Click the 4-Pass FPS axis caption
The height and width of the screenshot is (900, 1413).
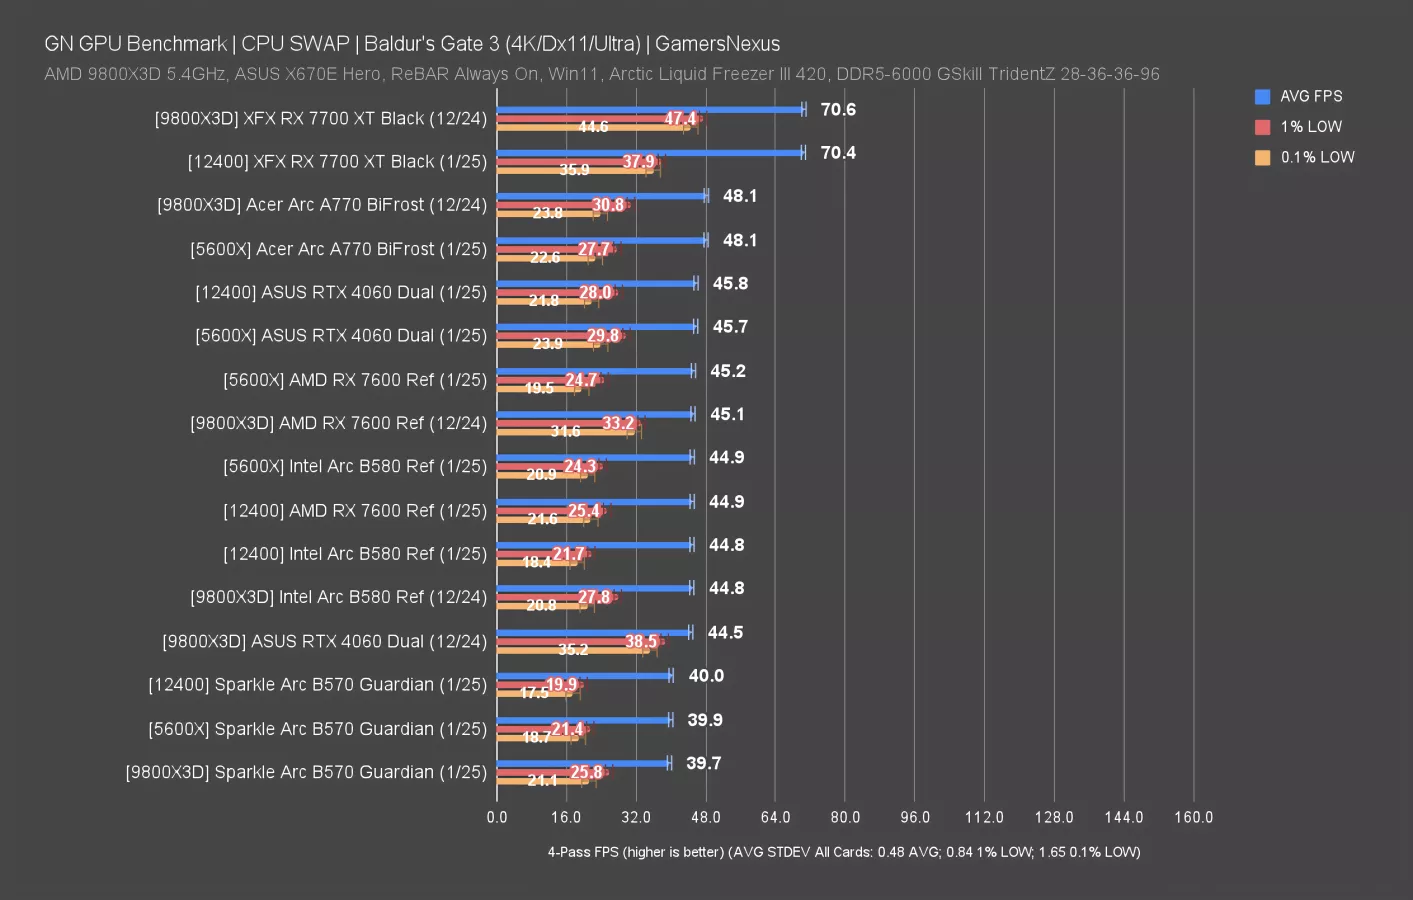[843, 852]
